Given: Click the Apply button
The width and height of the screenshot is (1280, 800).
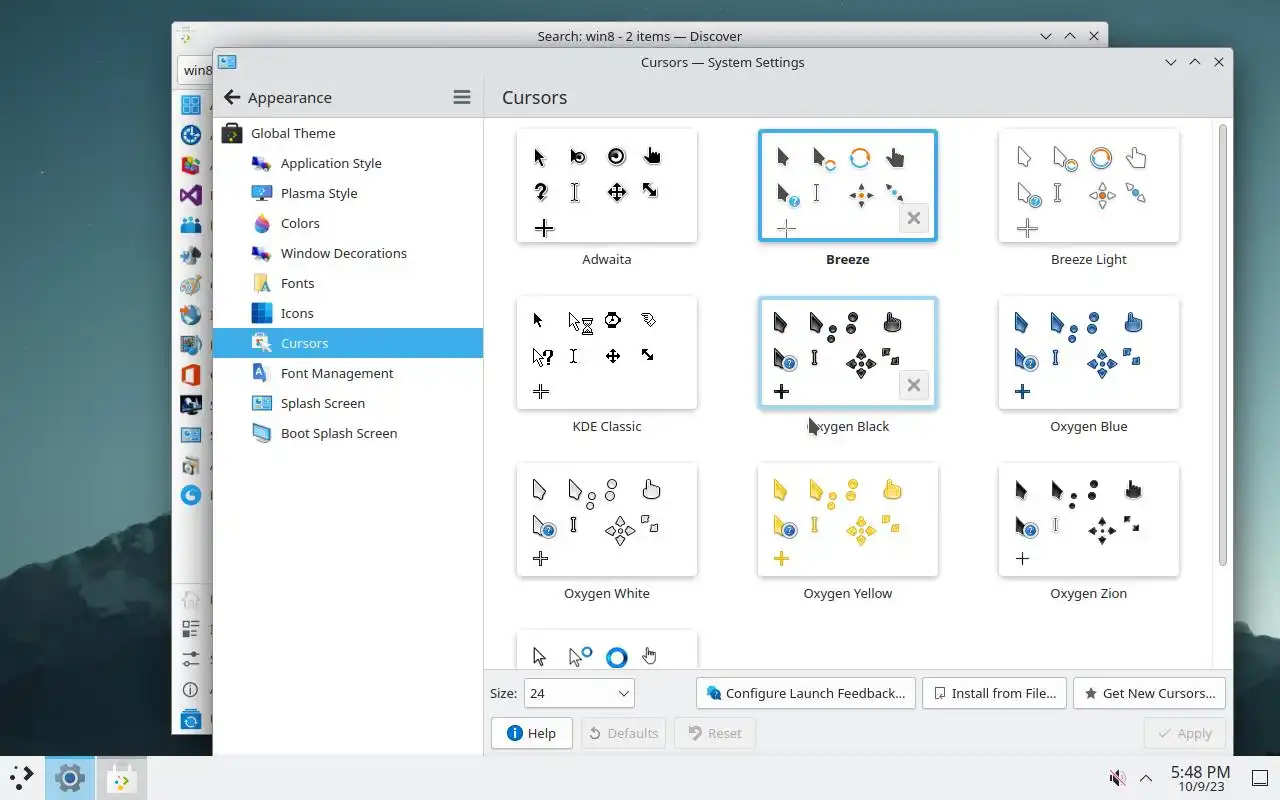Looking at the screenshot, I should point(1184,733).
